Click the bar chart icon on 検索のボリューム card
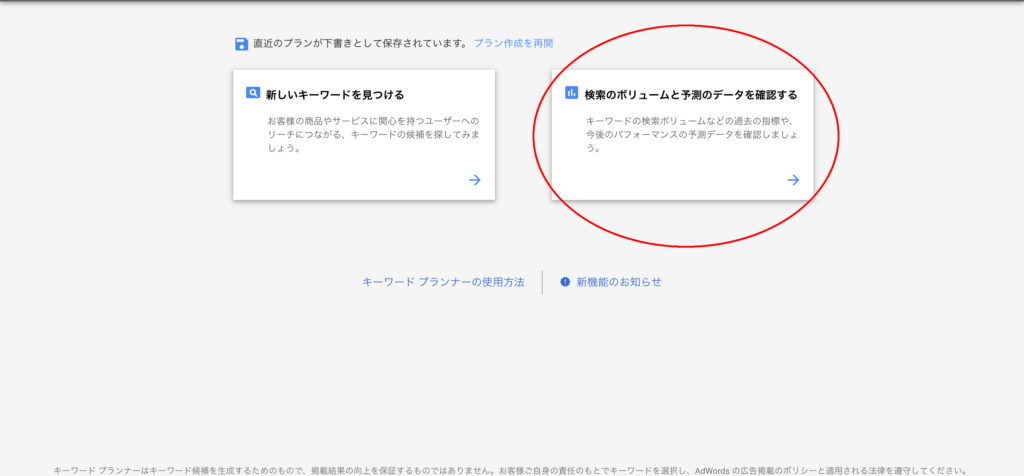Viewport: 1024px width, 476px height. coord(571,94)
